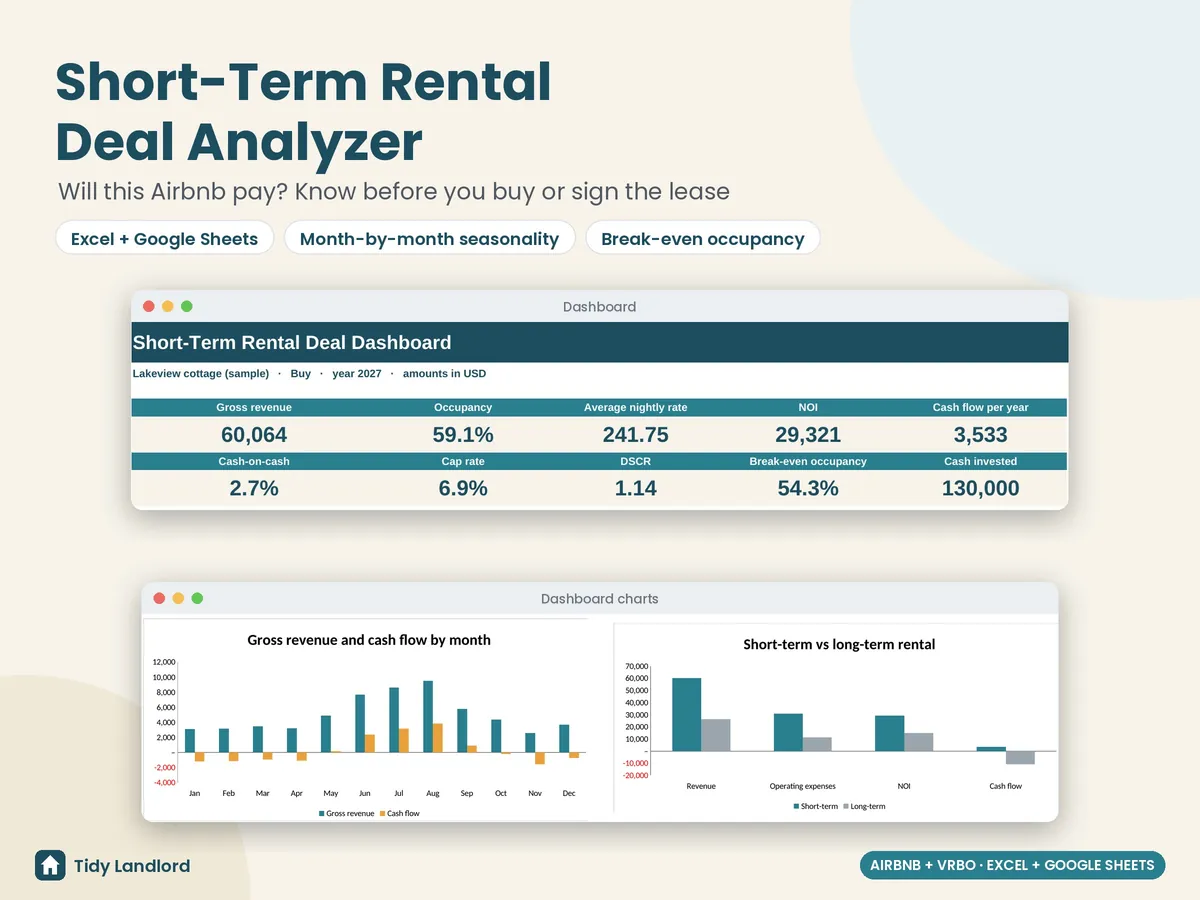1200x900 pixels.
Task: Click the Dashboard window title
Action: point(599,307)
